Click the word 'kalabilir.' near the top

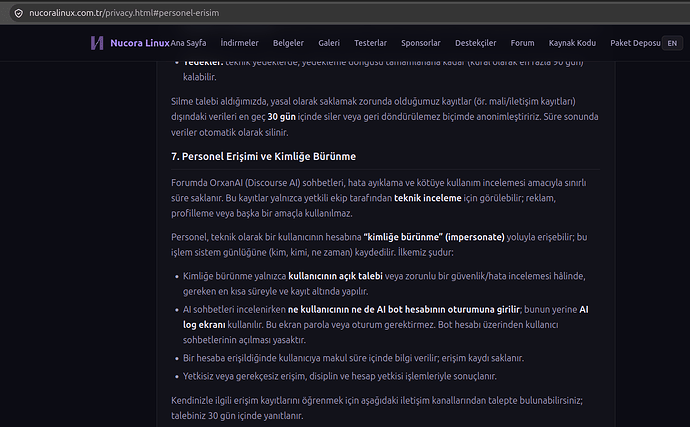pyautogui.click(x=200, y=77)
